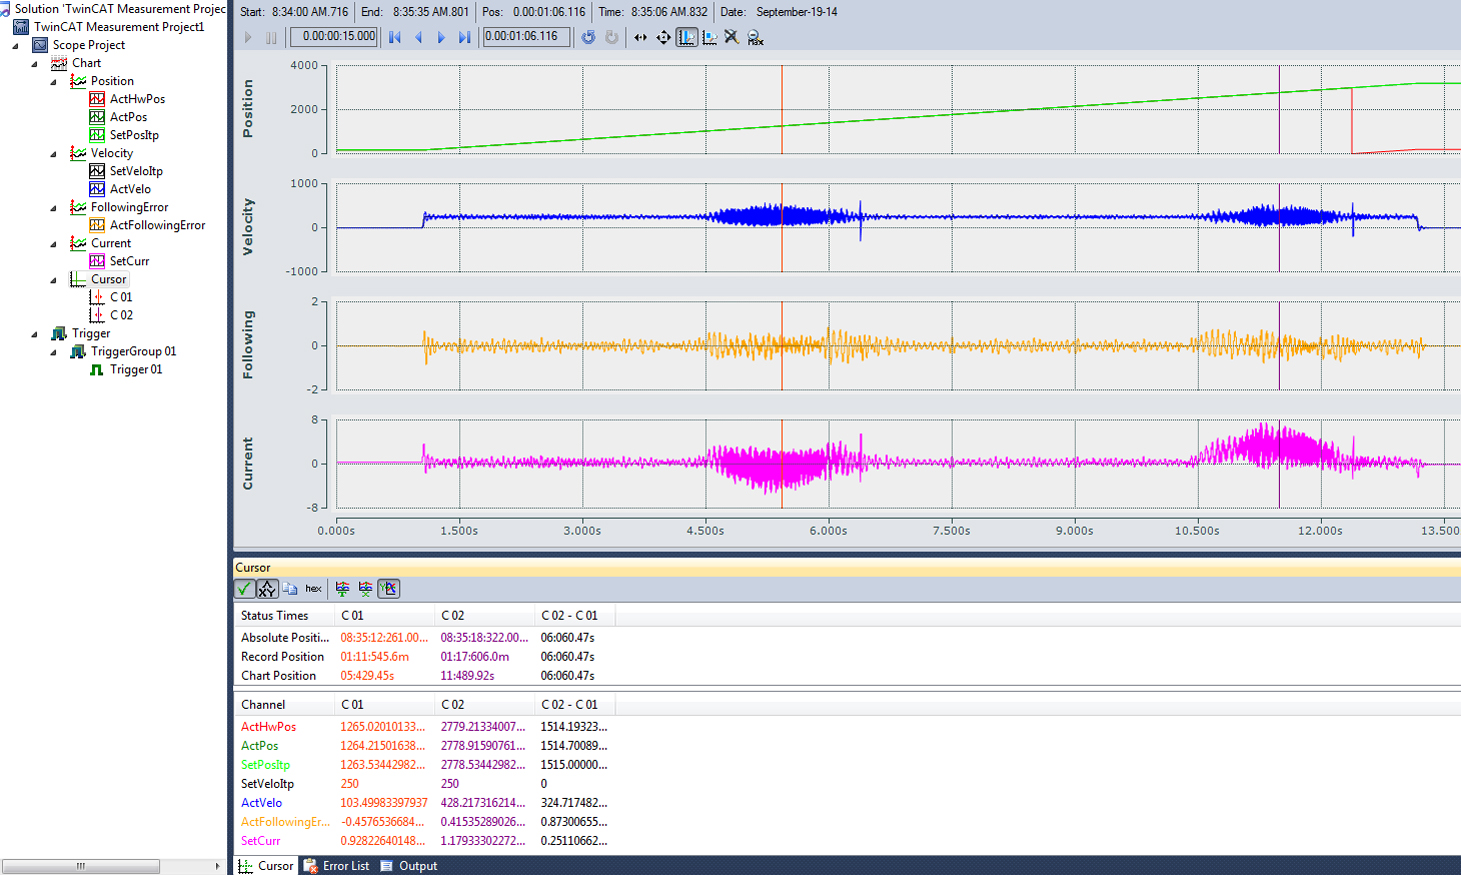Click the ActPos channel icon in the tree

point(97,117)
